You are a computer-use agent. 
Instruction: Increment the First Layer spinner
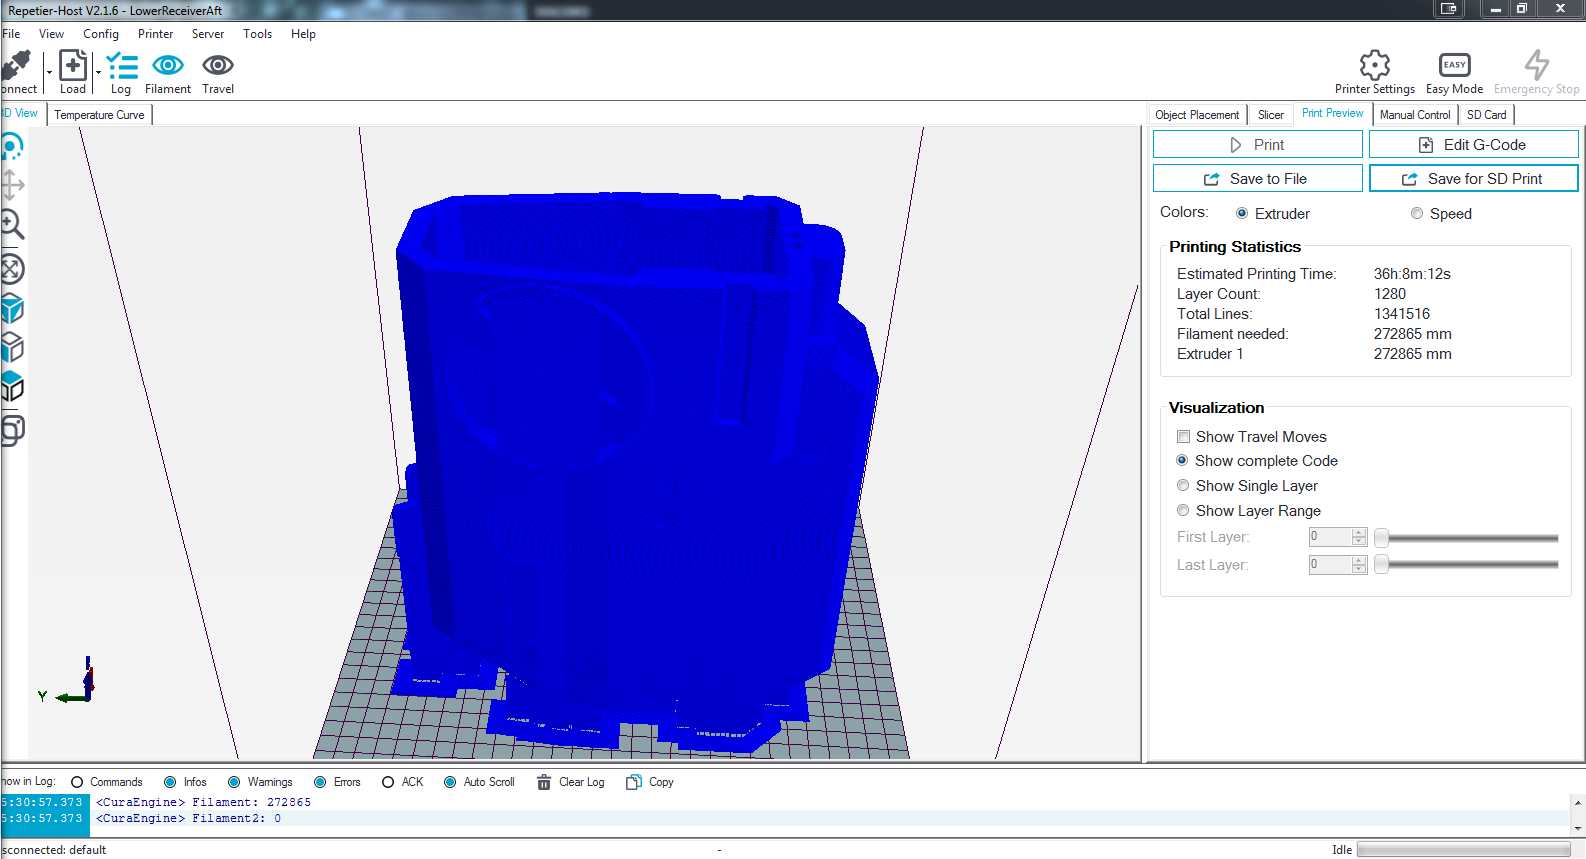tap(1358, 533)
